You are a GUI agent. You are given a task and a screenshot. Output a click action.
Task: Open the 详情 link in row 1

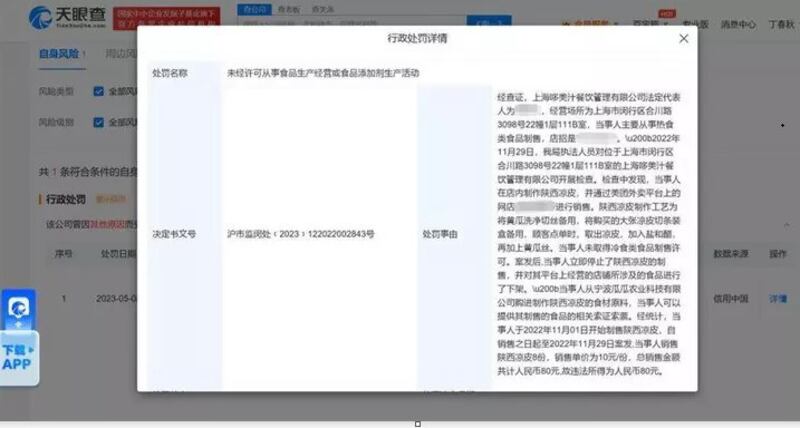tap(778, 298)
